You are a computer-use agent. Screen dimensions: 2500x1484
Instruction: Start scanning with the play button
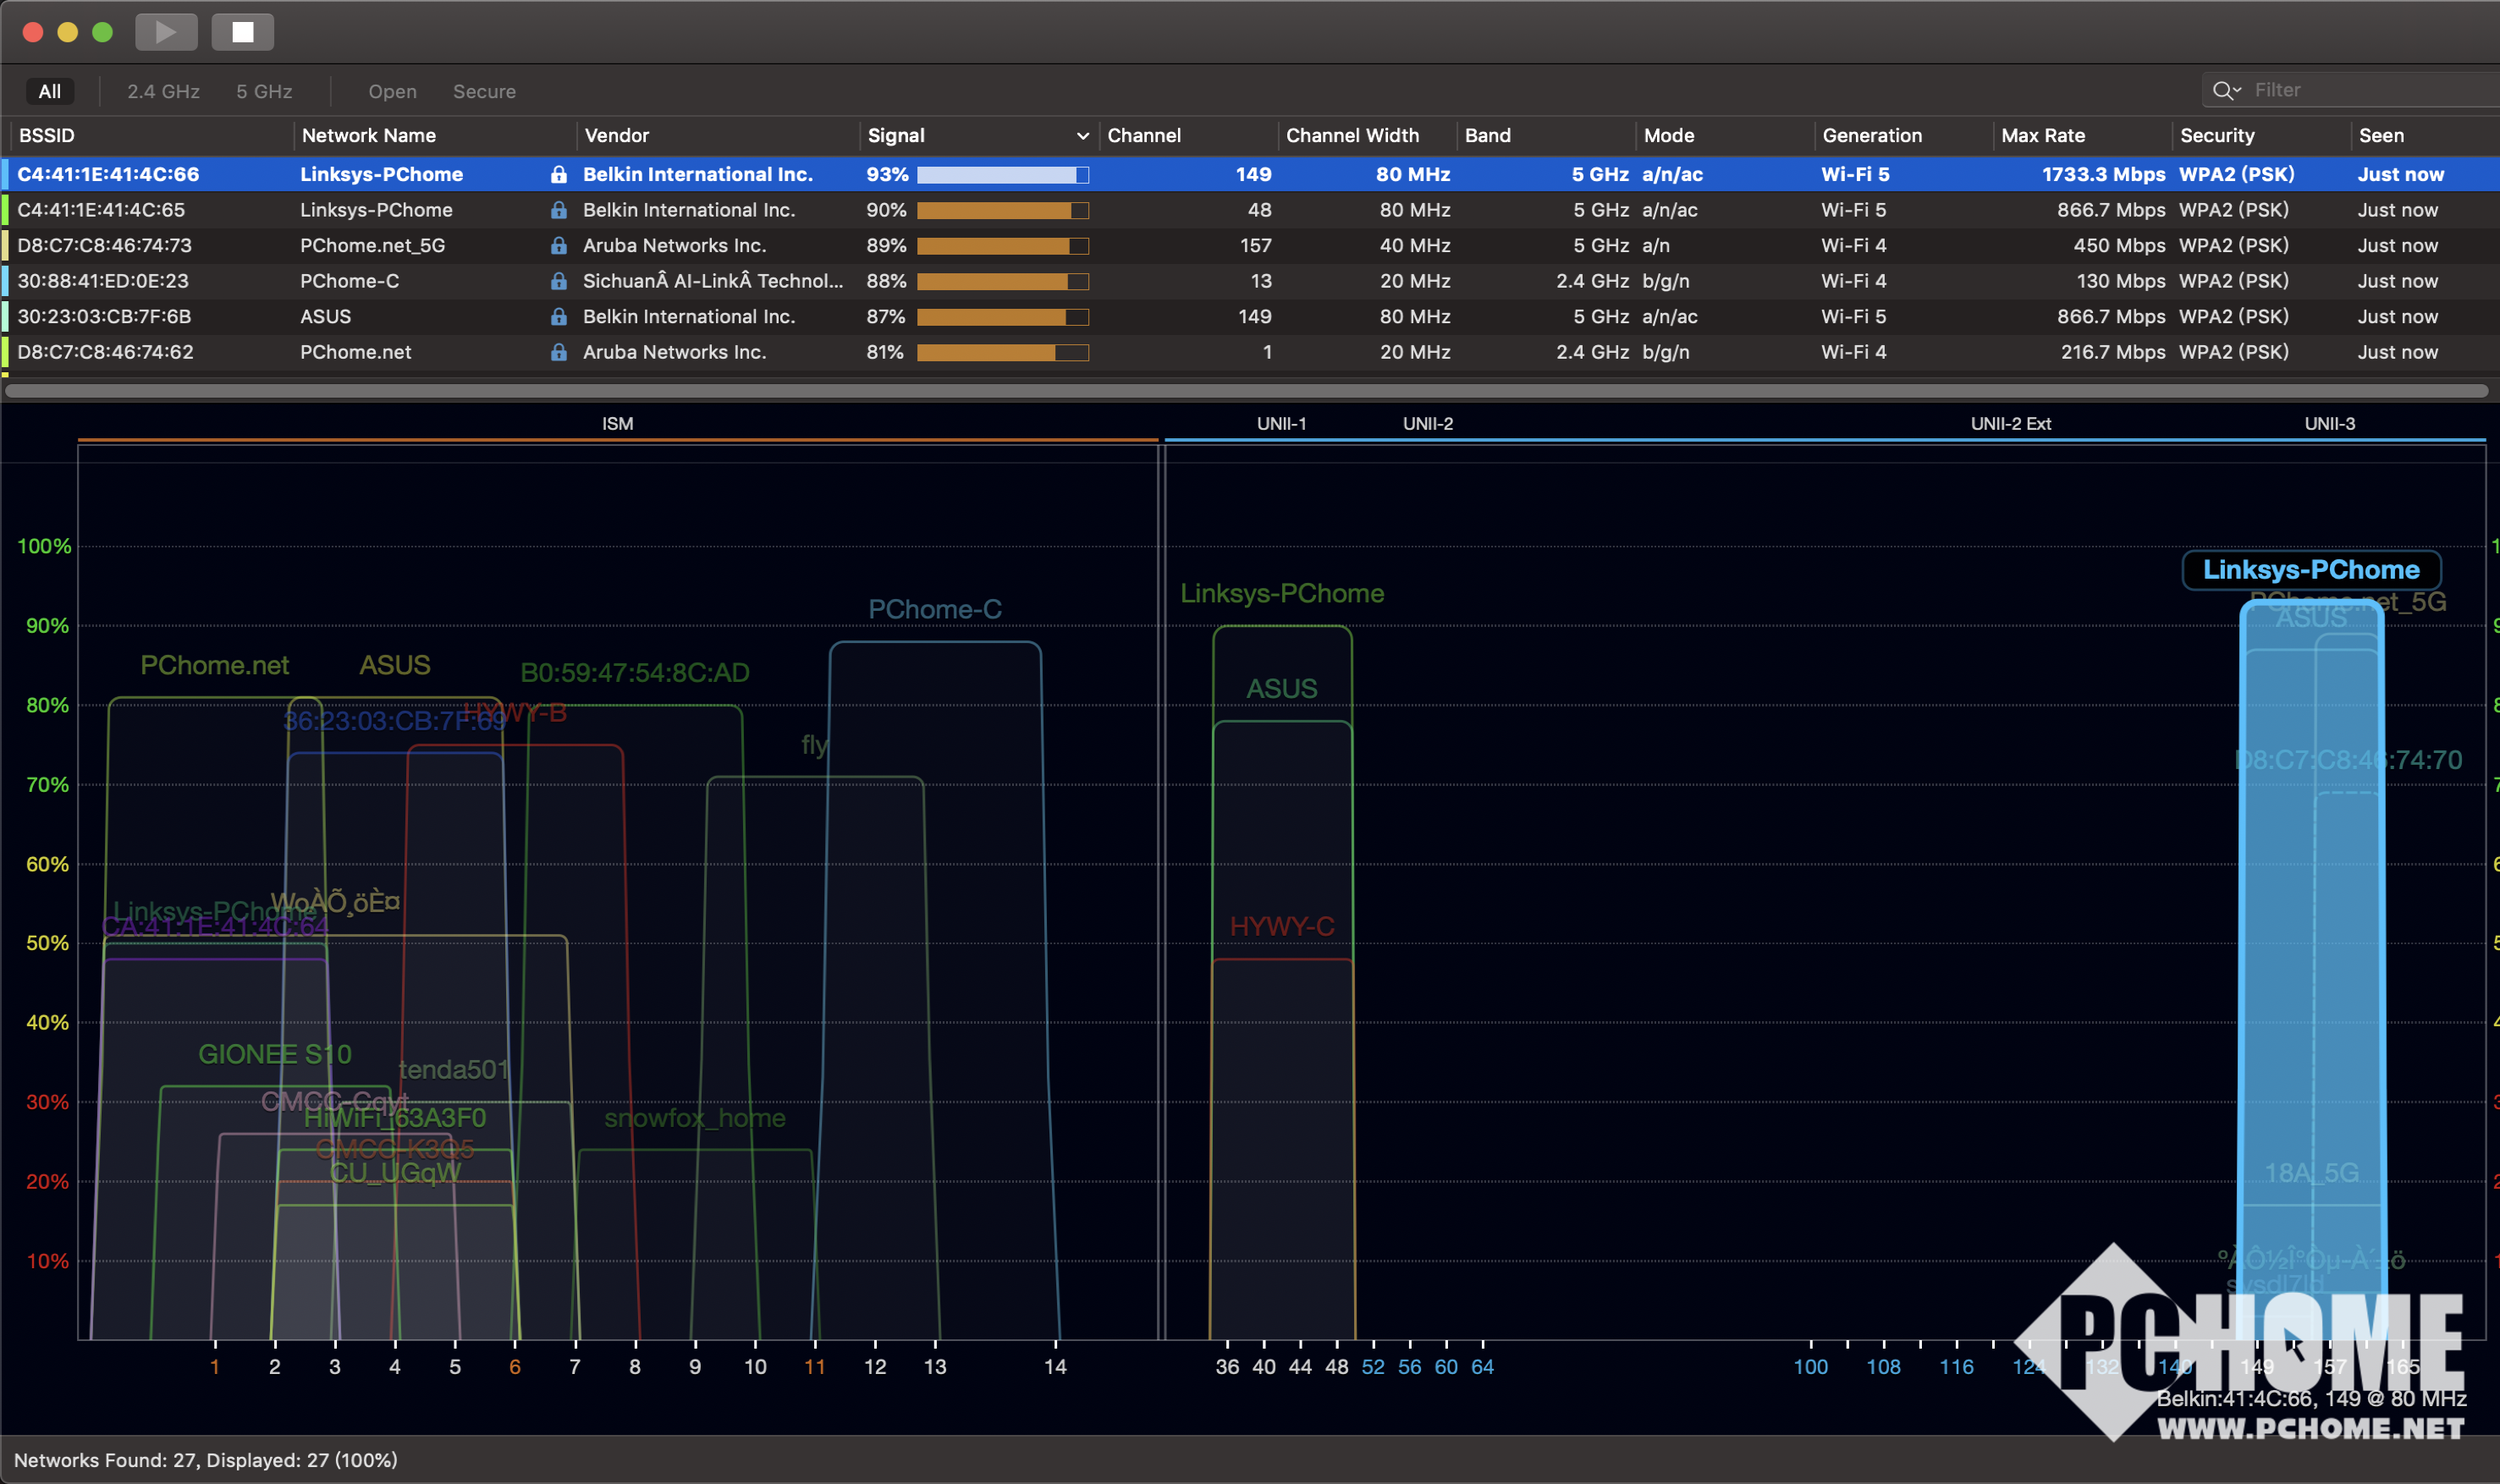[166, 32]
